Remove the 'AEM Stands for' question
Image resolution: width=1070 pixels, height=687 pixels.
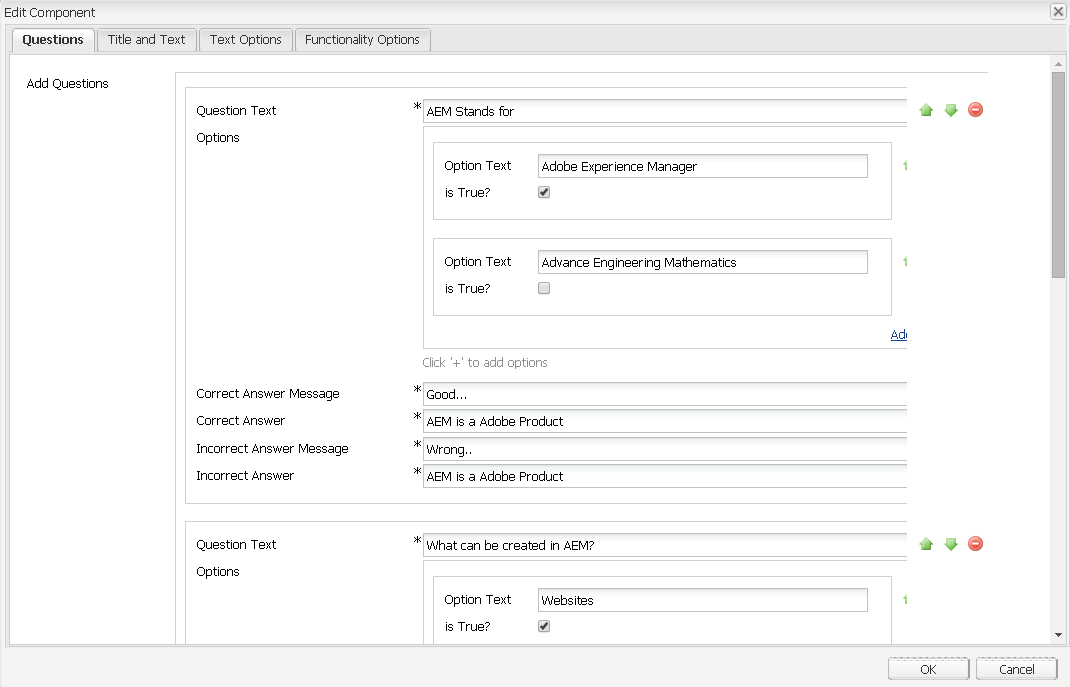[x=976, y=110]
